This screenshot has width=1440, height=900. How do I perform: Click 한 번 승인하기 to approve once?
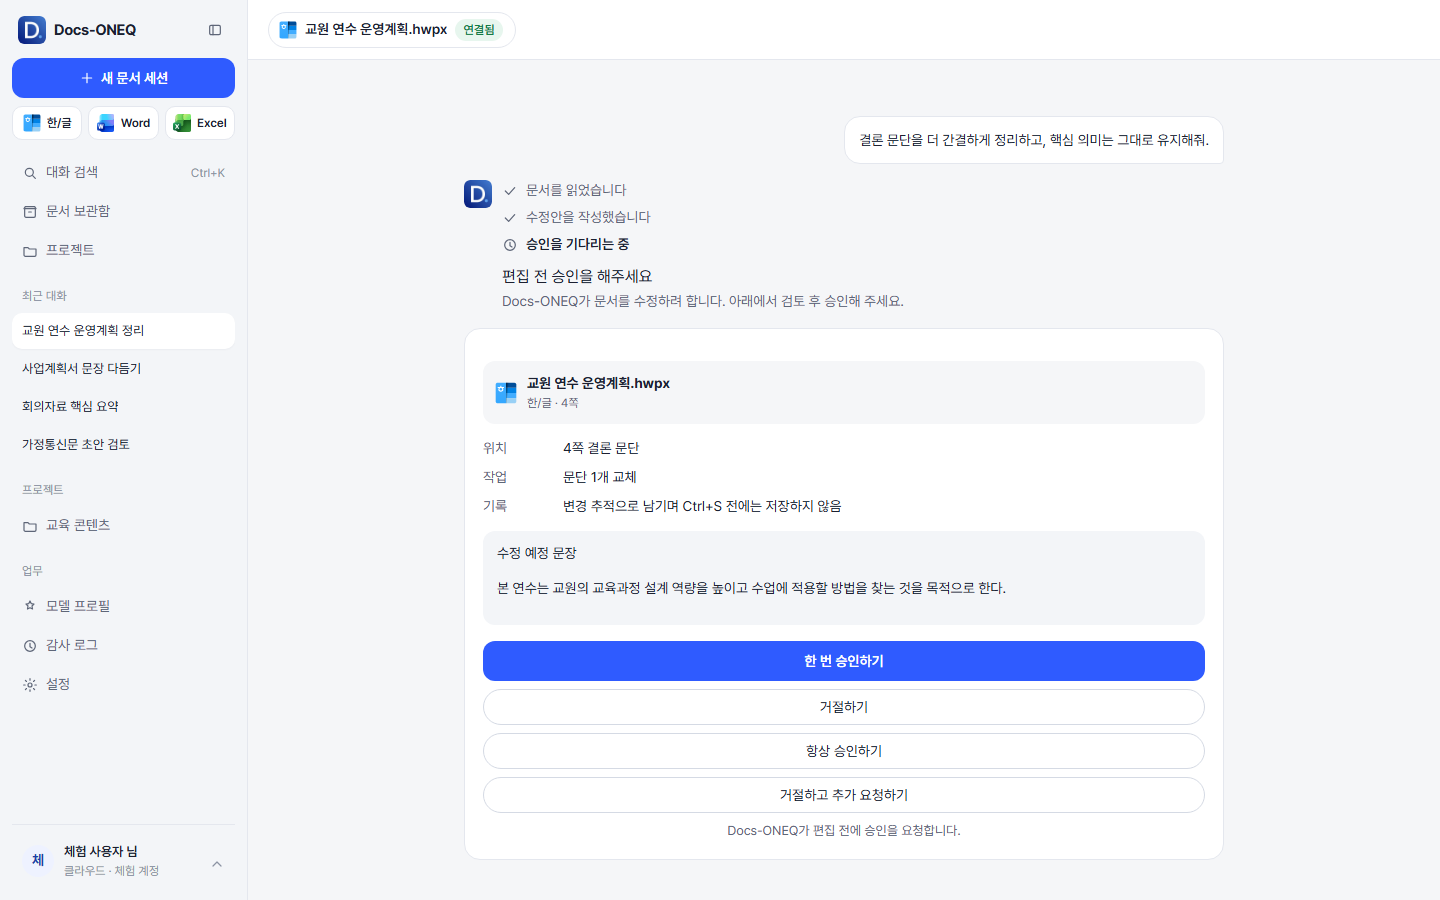844,661
